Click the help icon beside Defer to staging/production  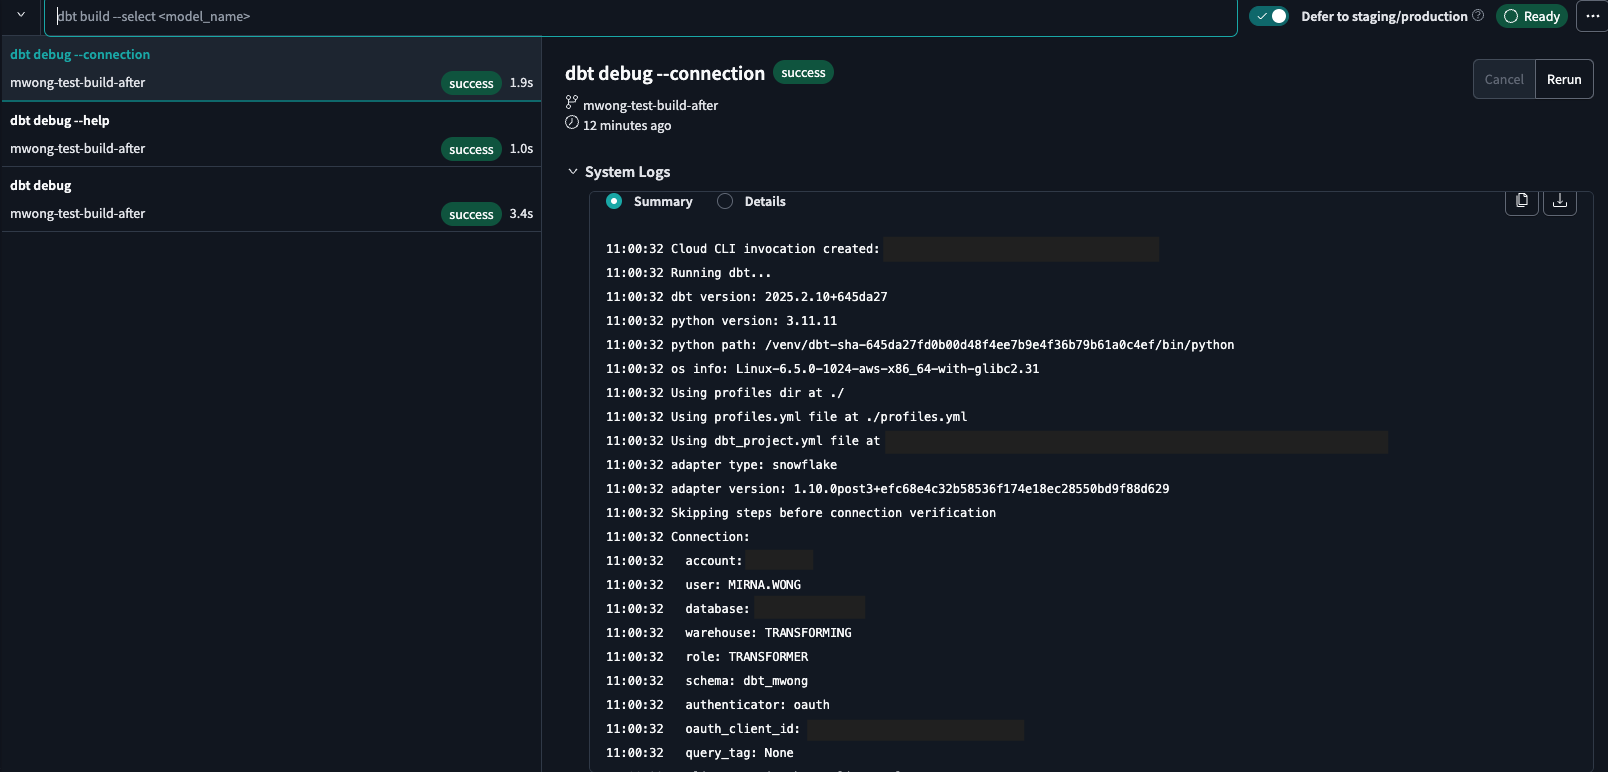pos(1478,16)
